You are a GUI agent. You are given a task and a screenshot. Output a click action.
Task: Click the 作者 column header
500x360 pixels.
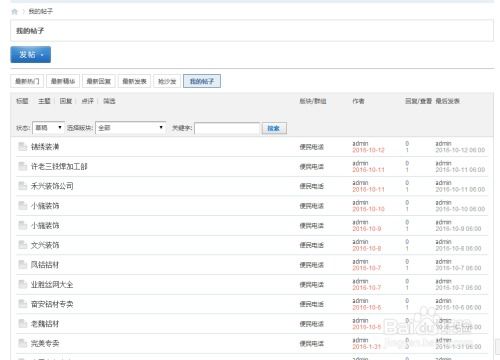point(358,101)
